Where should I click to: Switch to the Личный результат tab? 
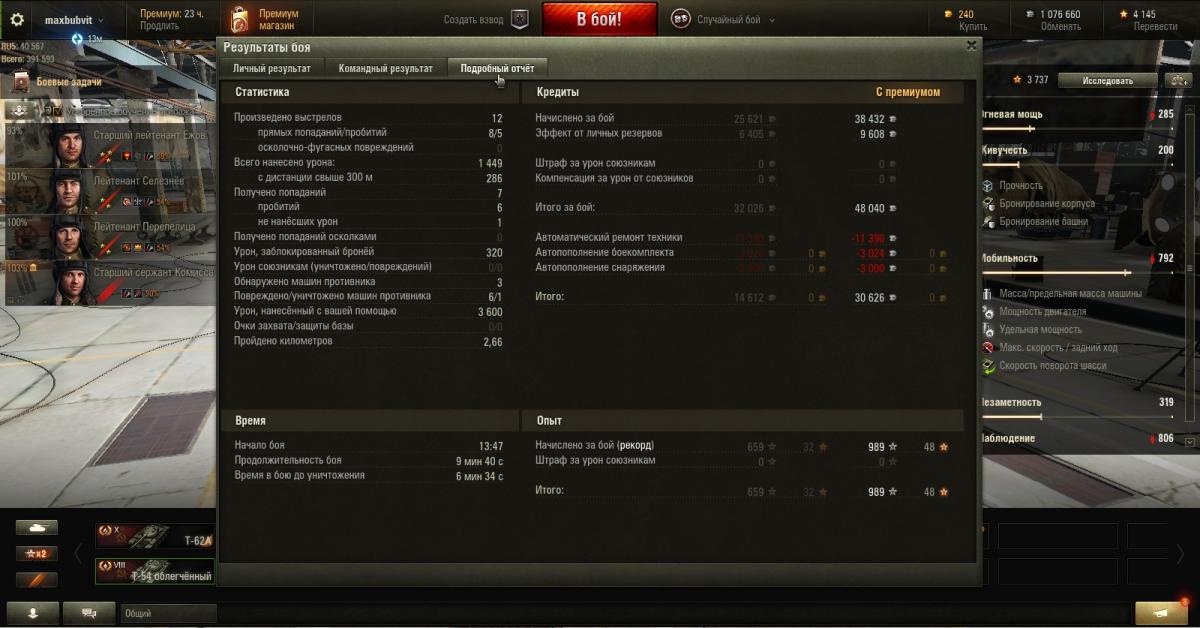tap(272, 68)
